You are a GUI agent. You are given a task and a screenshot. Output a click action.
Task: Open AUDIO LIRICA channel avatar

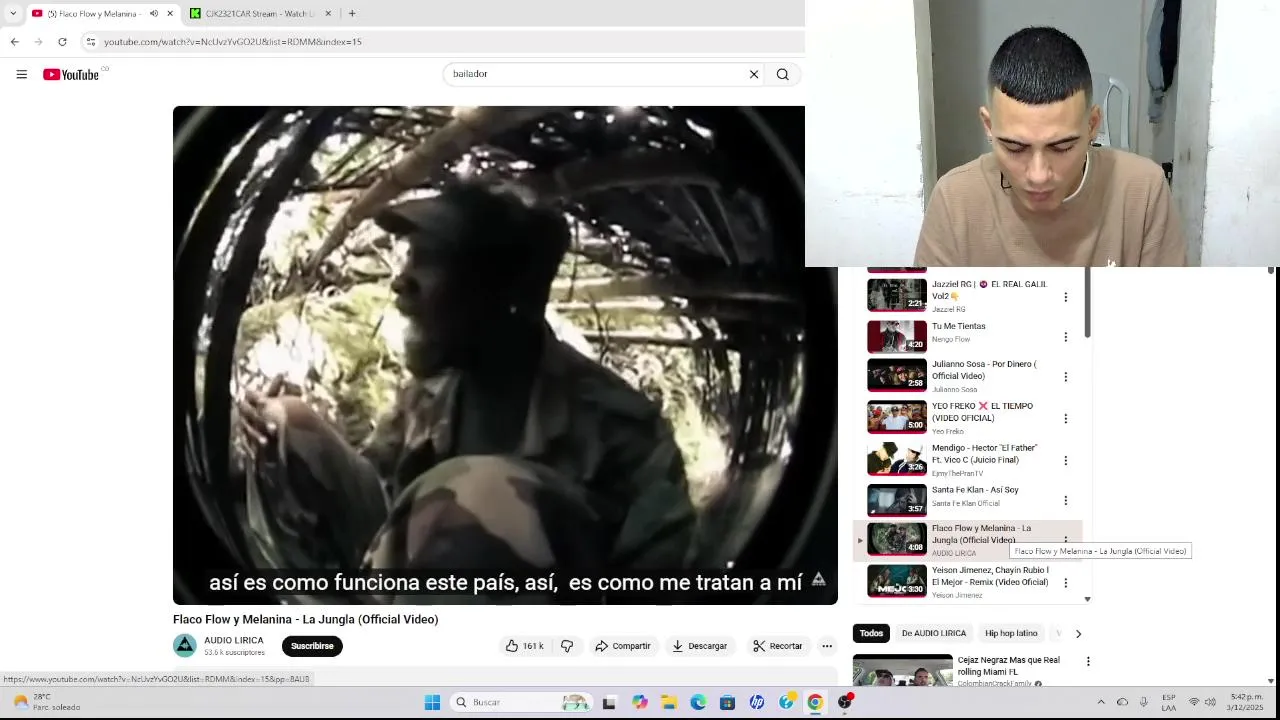tap(185, 646)
